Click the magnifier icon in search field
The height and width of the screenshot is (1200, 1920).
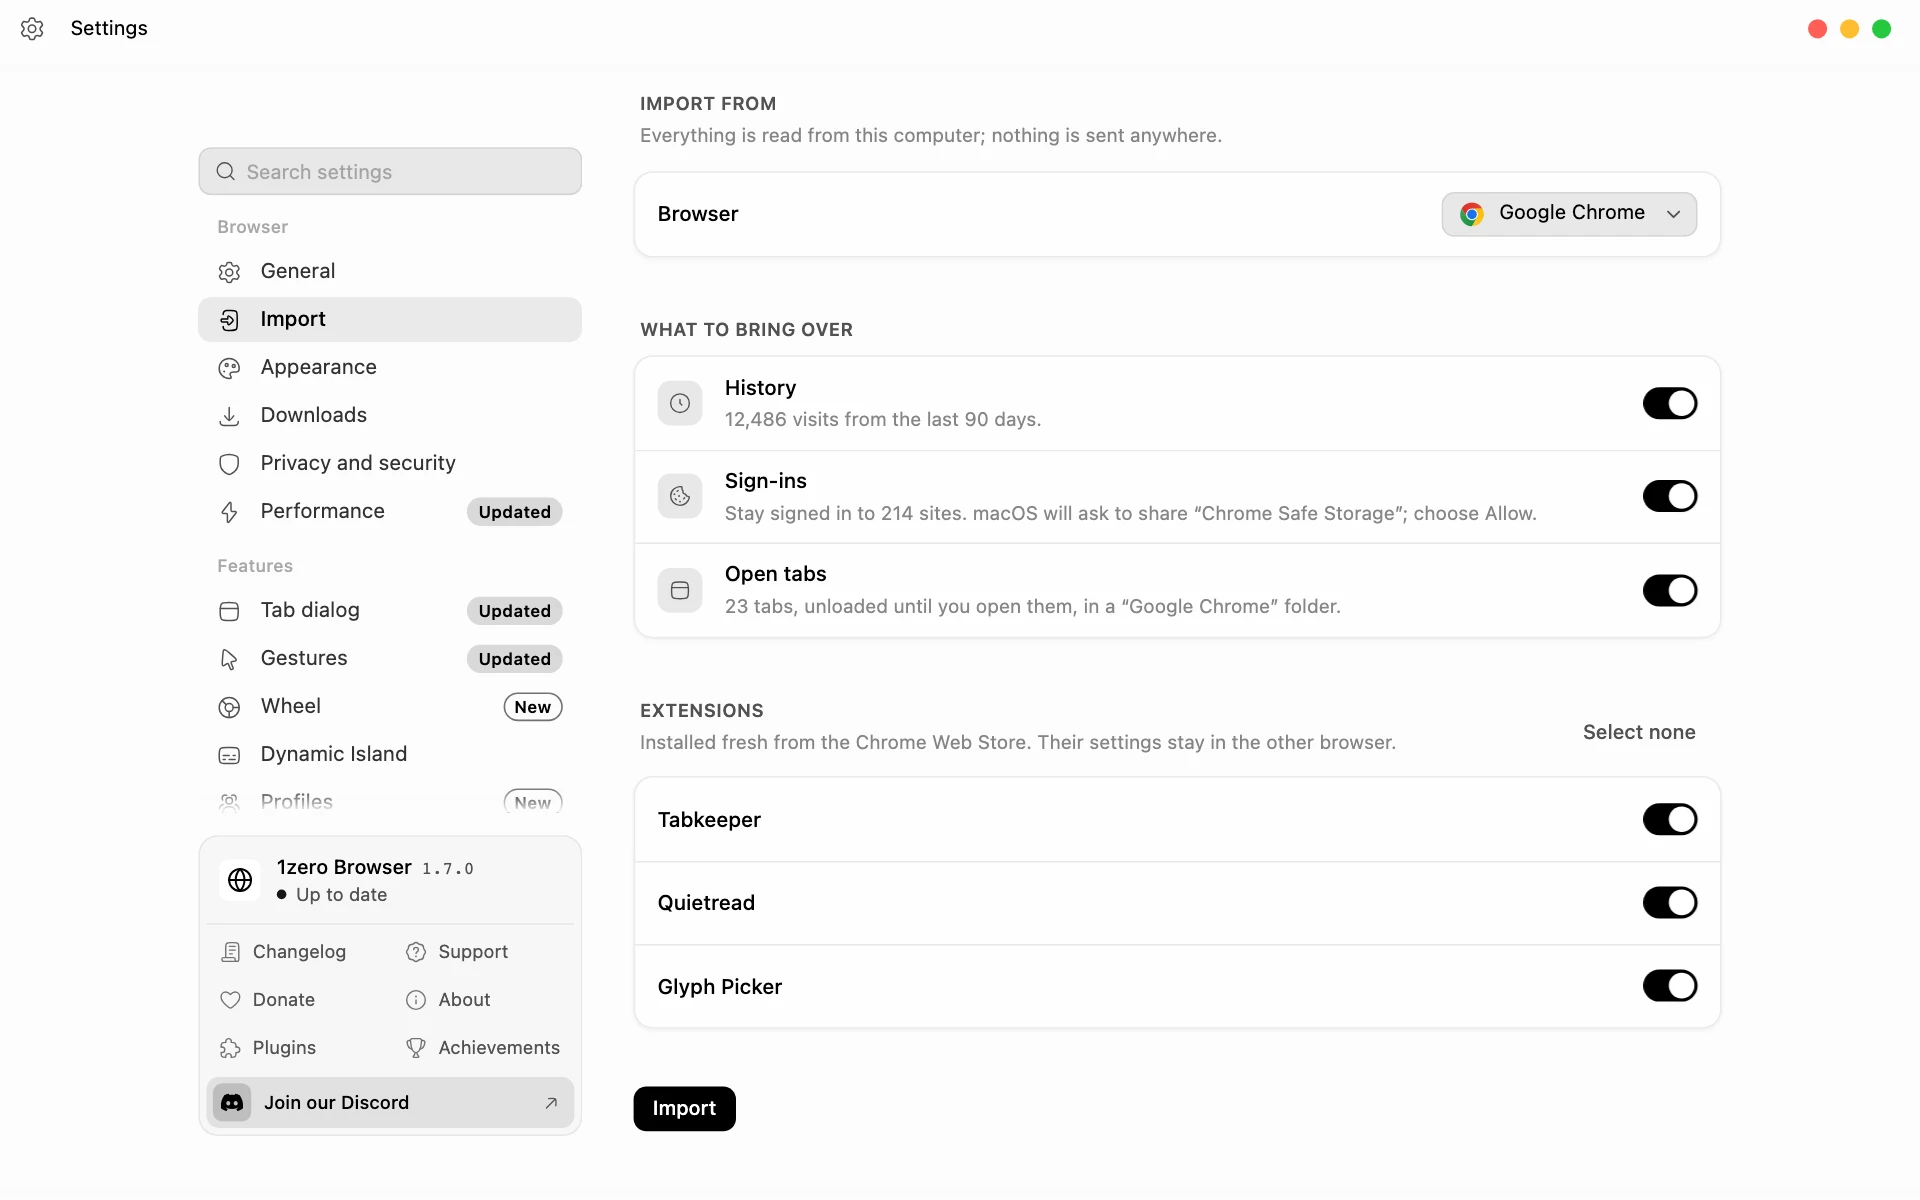click(226, 172)
